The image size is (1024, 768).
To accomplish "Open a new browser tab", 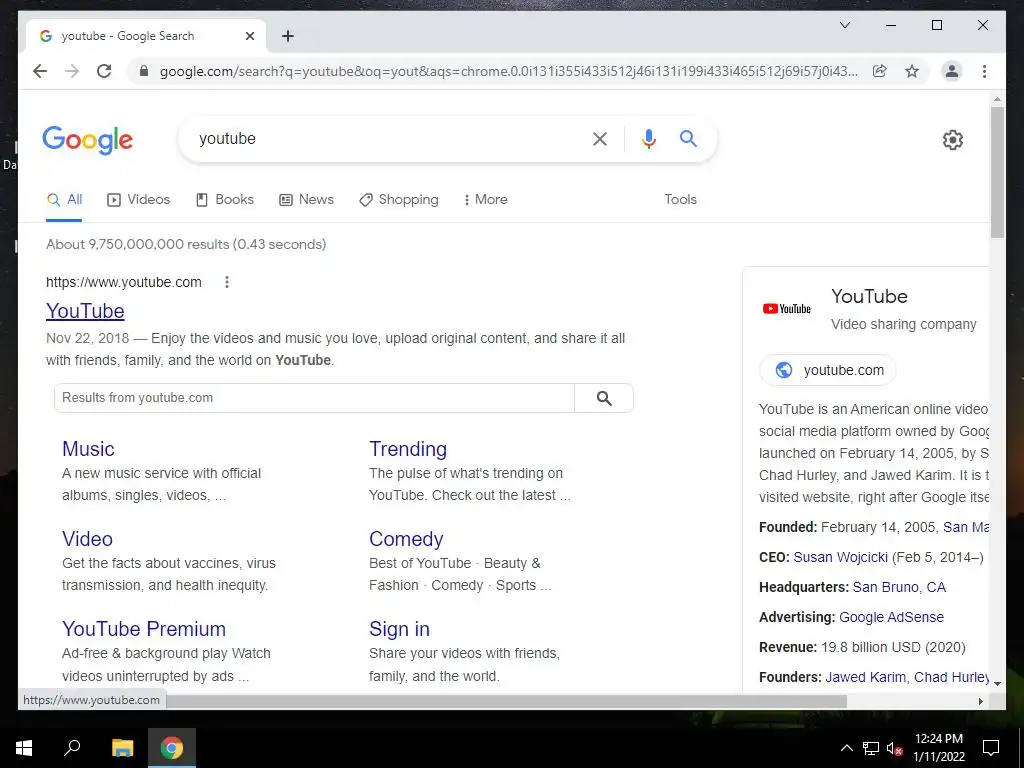I will pos(288,36).
